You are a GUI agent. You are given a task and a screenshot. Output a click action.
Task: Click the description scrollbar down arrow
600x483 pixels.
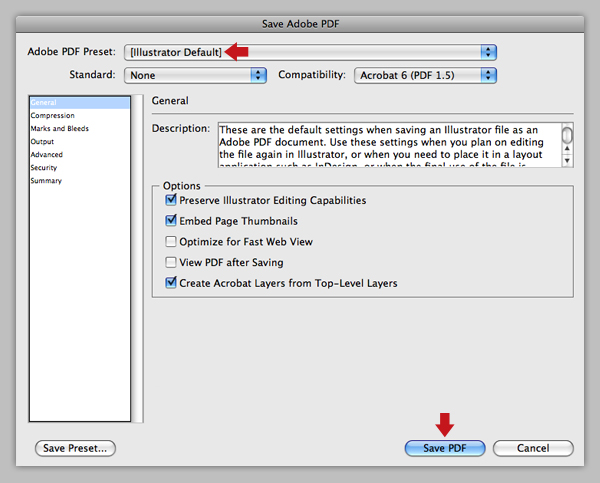[567, 161]
